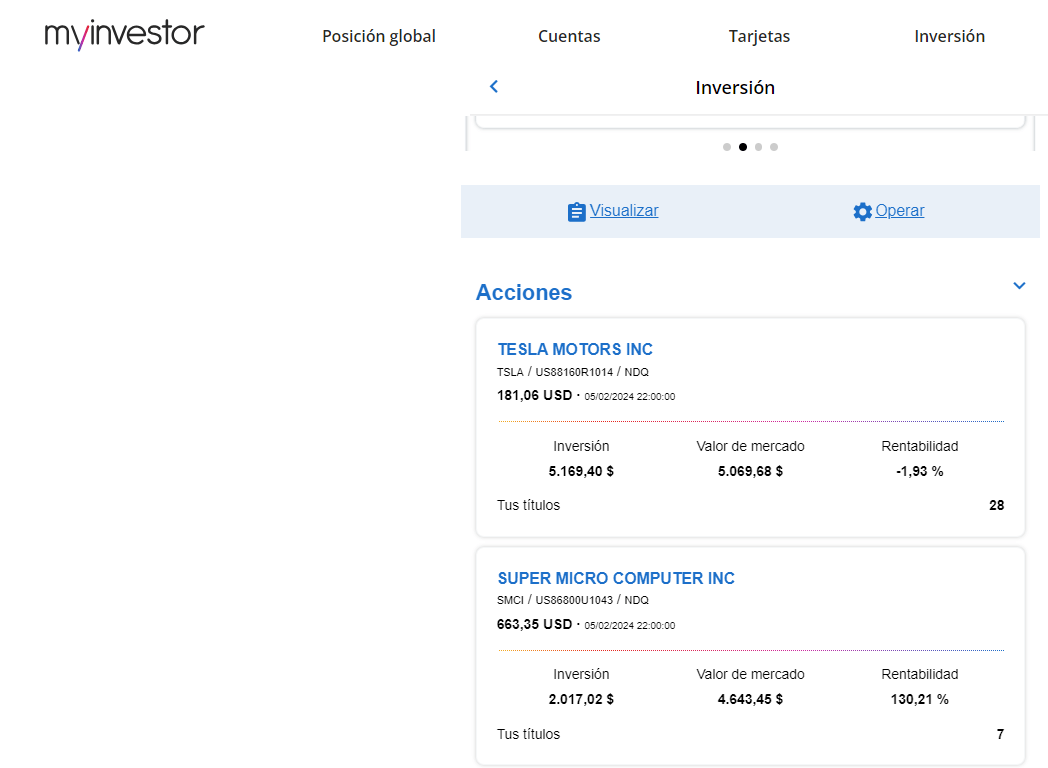Click the Operar link

click(x=900, y=211)
